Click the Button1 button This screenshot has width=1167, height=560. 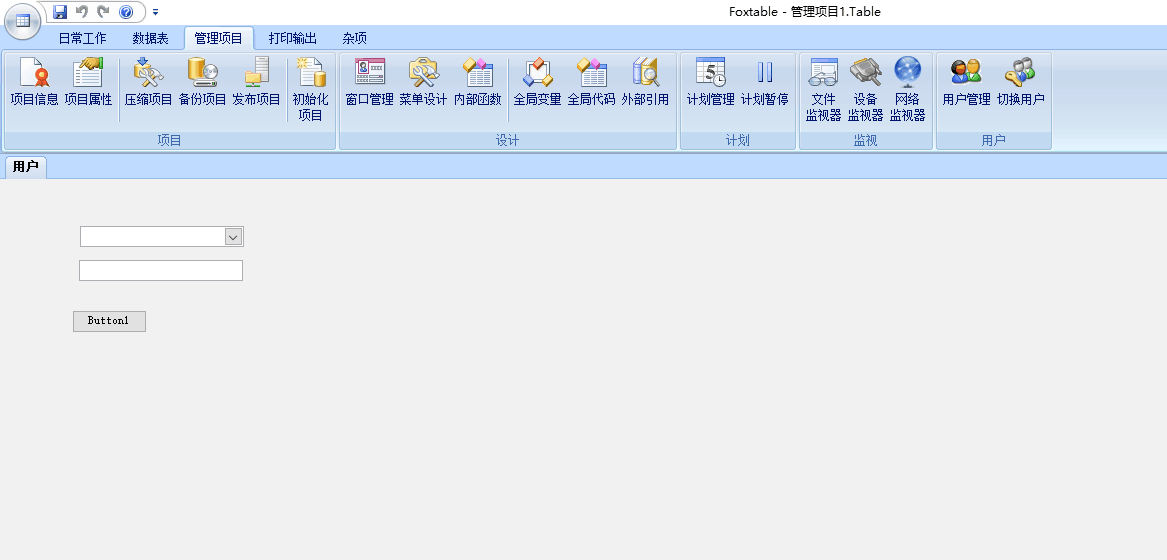(109, 321)
